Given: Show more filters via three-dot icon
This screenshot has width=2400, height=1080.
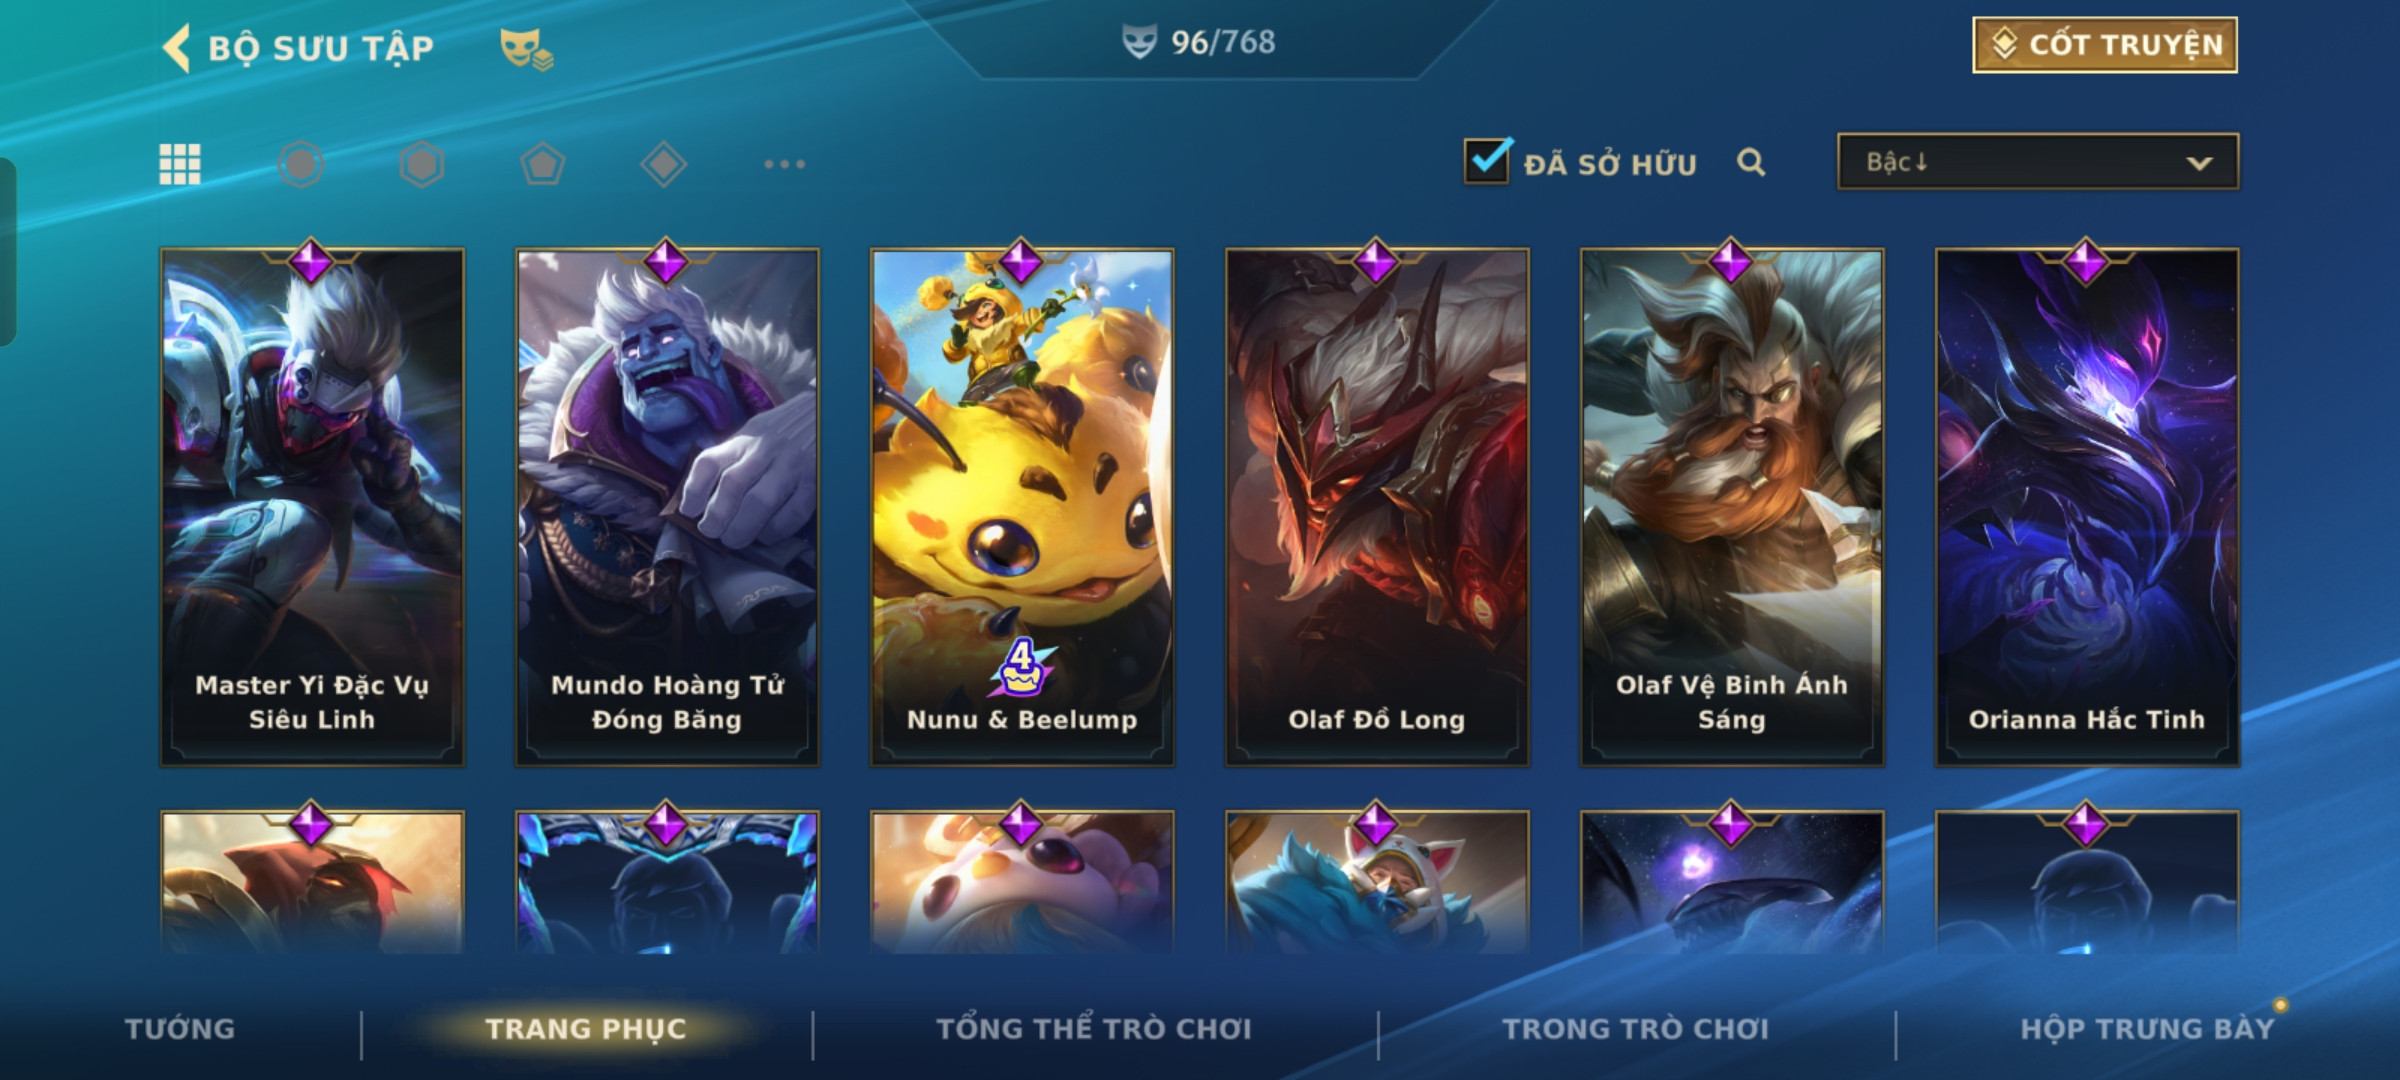Looking at the screenshot, I should [785, 164].
